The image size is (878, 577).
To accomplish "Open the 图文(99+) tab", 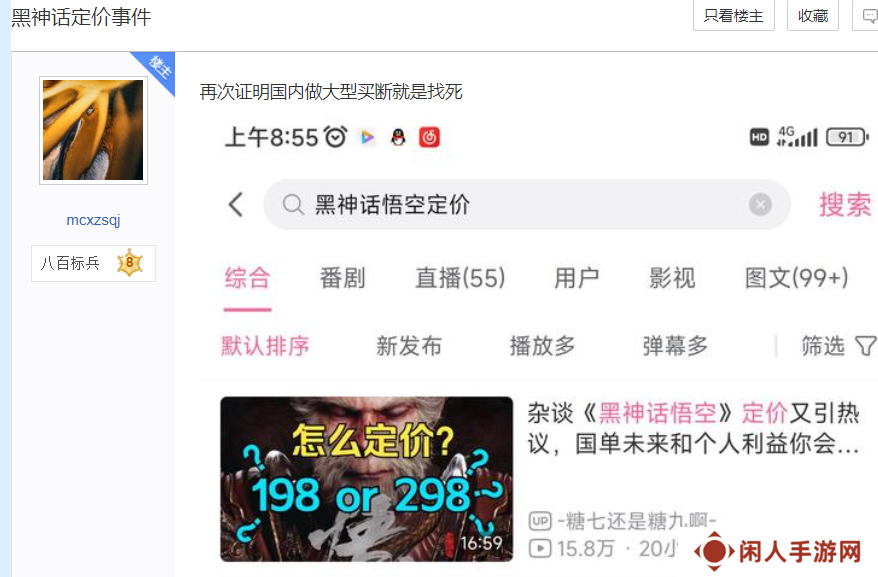I will click(x=796, y=278).
